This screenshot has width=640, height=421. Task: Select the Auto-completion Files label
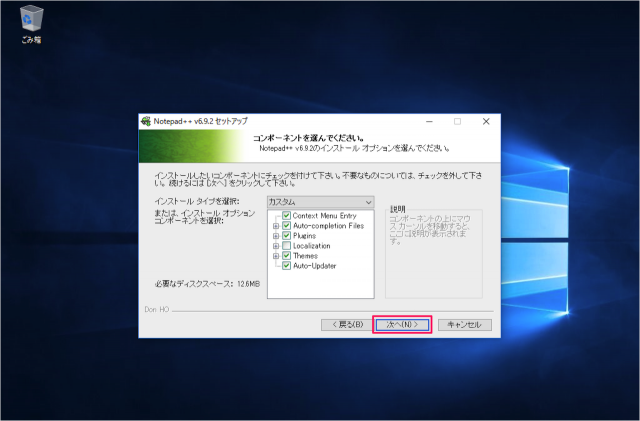tap(328, 226)
